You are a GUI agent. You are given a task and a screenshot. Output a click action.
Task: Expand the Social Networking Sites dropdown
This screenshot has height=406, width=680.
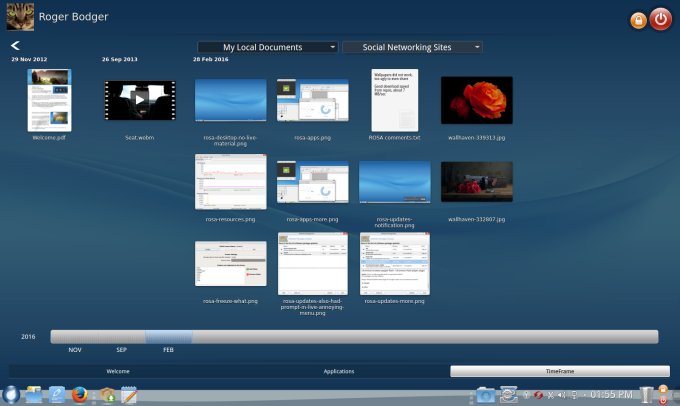click(412, 47)
